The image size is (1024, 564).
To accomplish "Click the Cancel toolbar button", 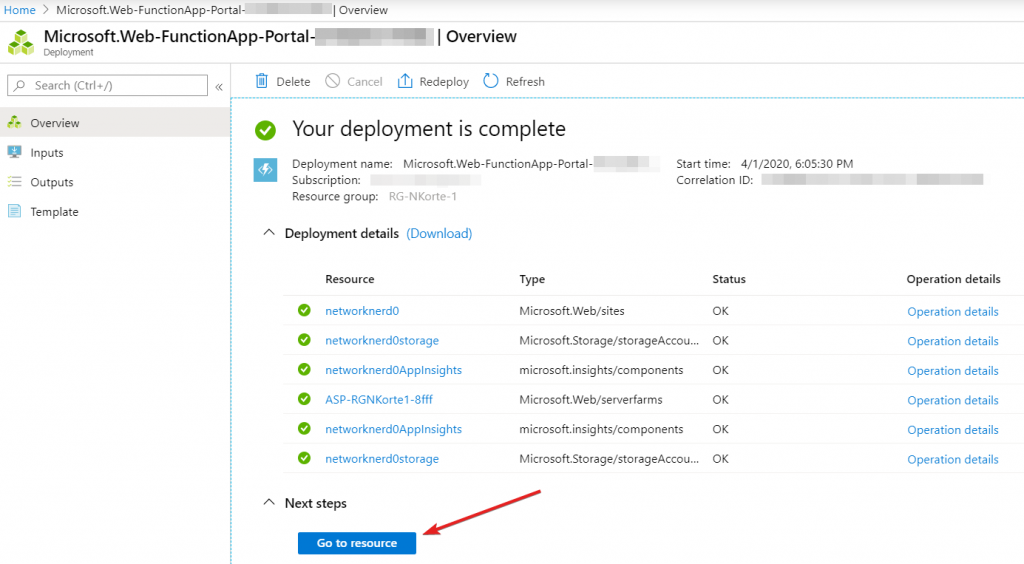I will tap(353, 81).
